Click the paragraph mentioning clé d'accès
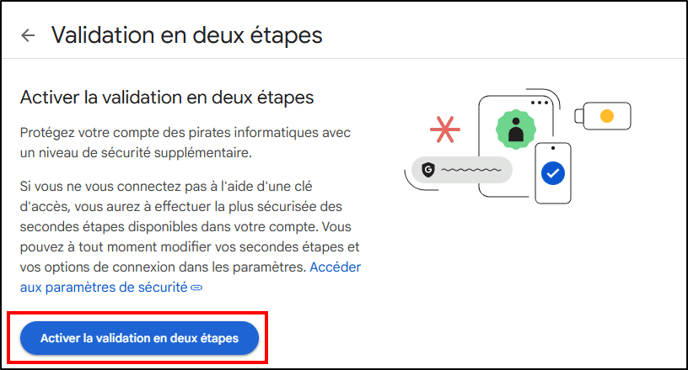The width and height of the screenshot is (688, 370). [190, 237]
